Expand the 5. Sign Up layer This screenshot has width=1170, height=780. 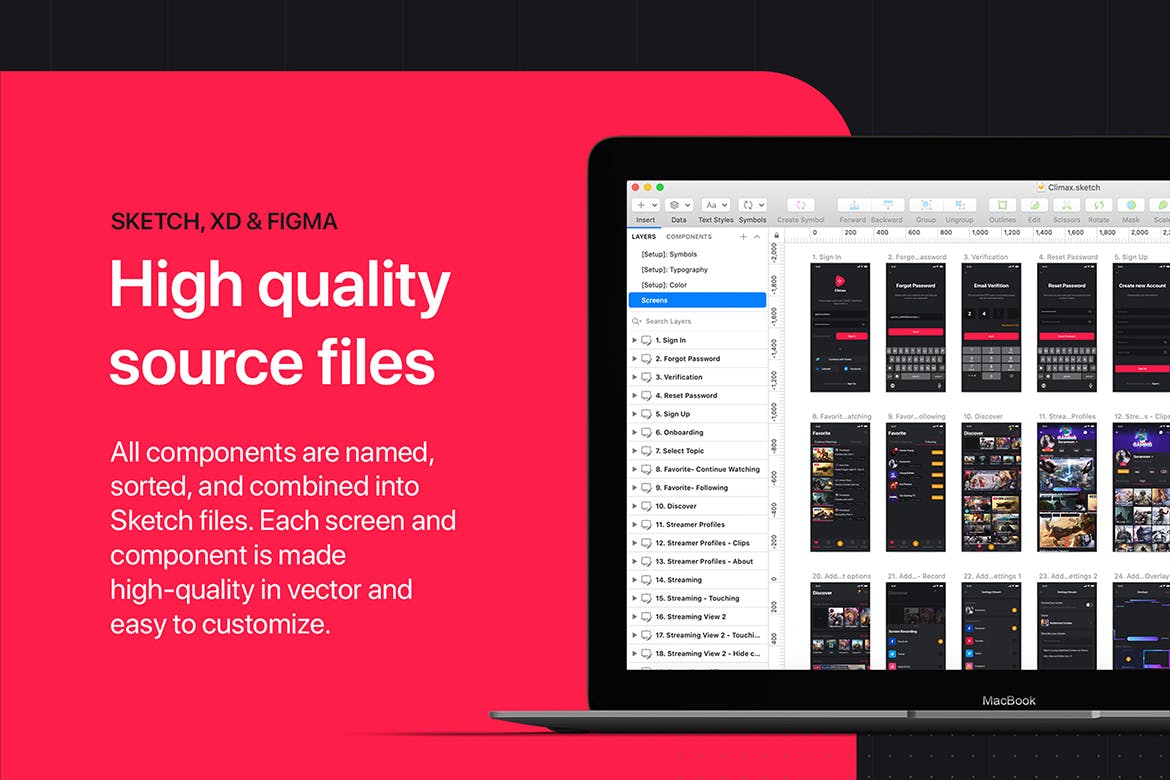click(x=634, y=414)
